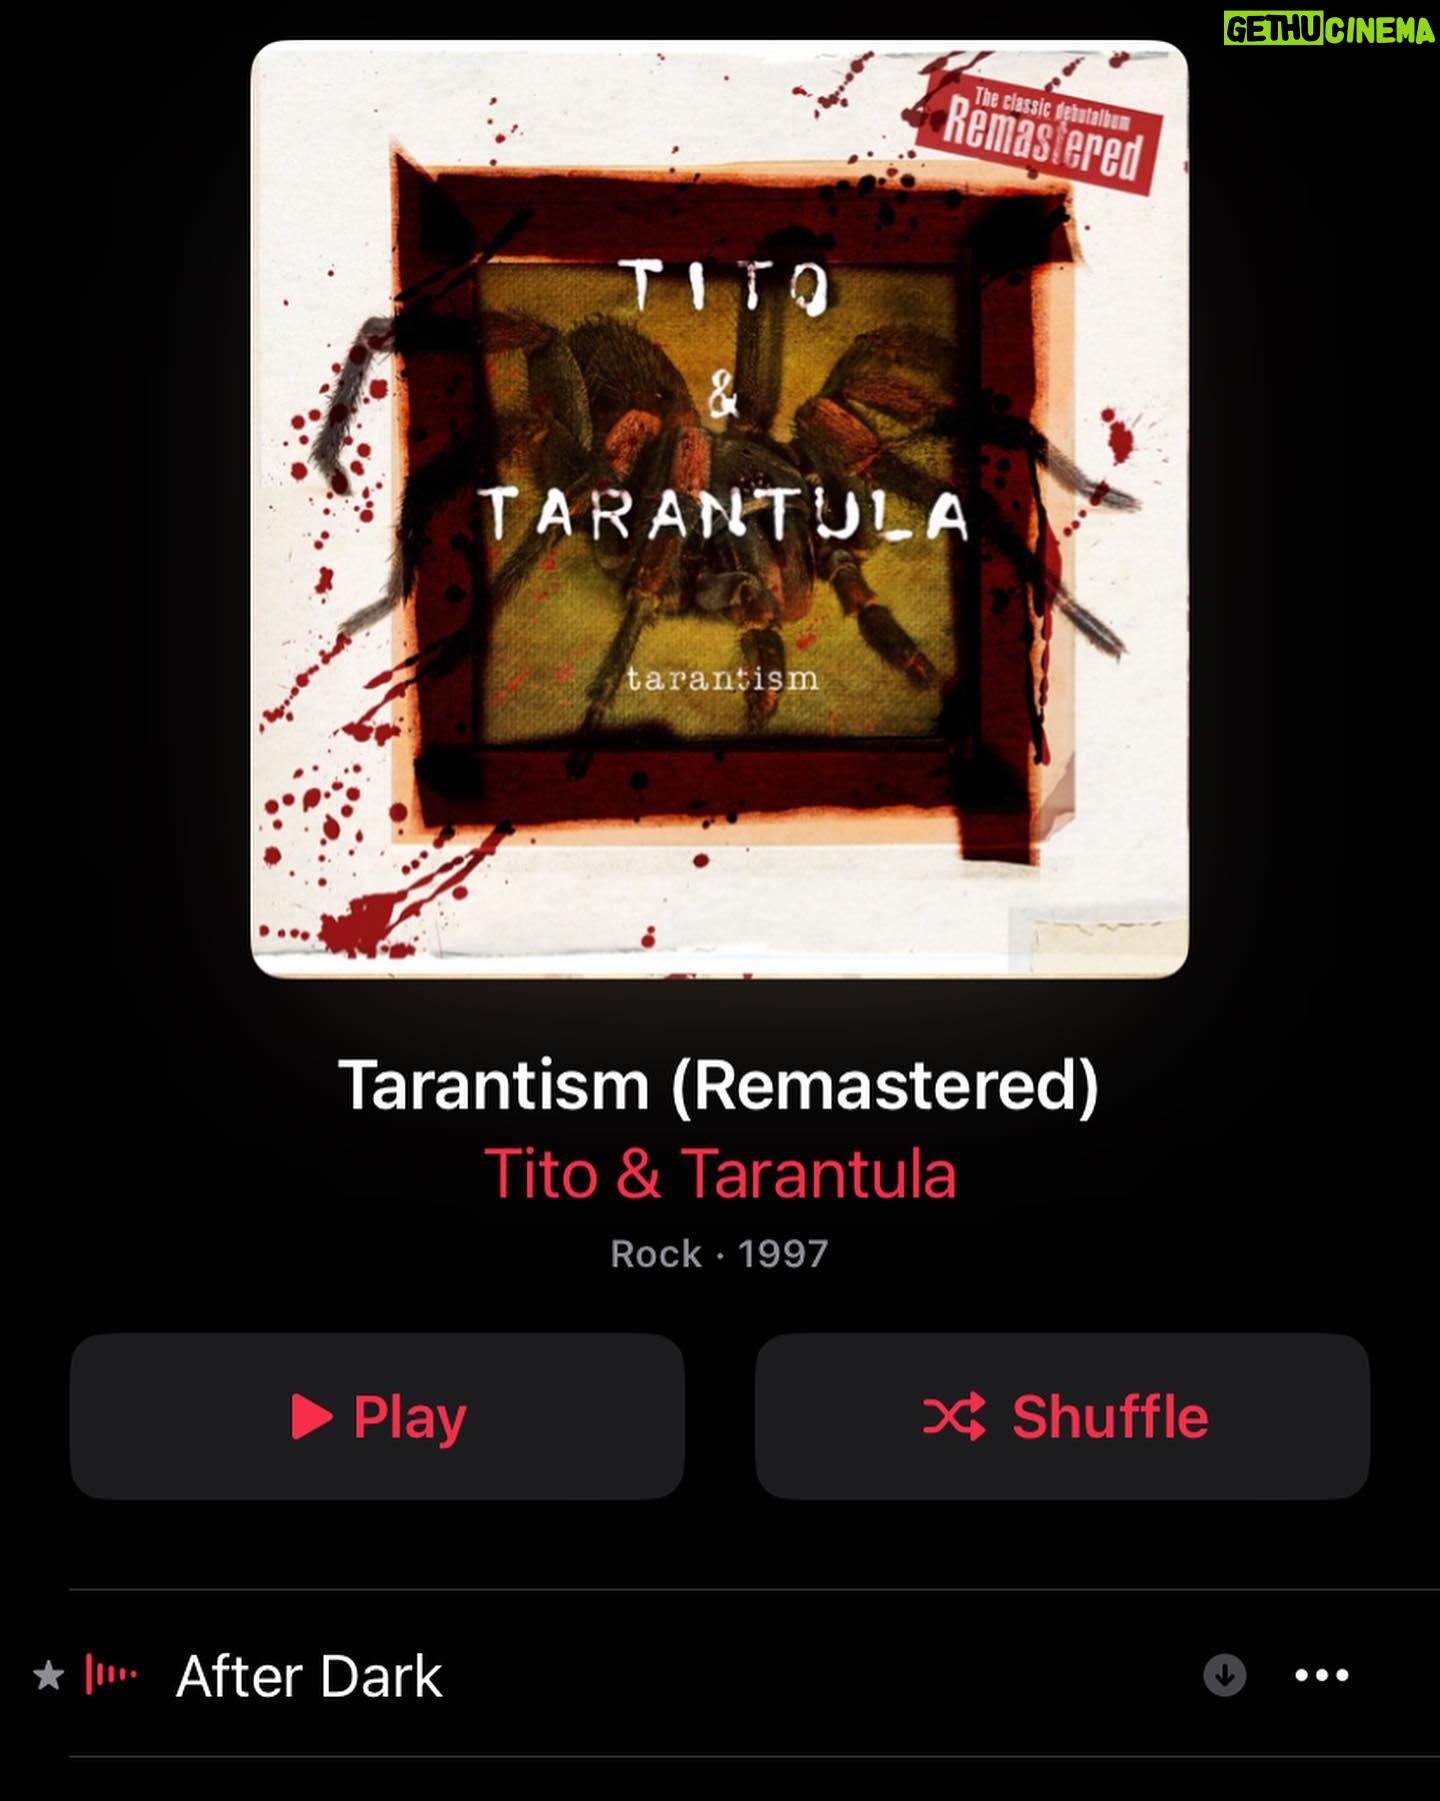Screen dimensions: 1440x1801
Task: Click the GETHU CINEMA watermark logo
Action: (x=1329, y=30)
